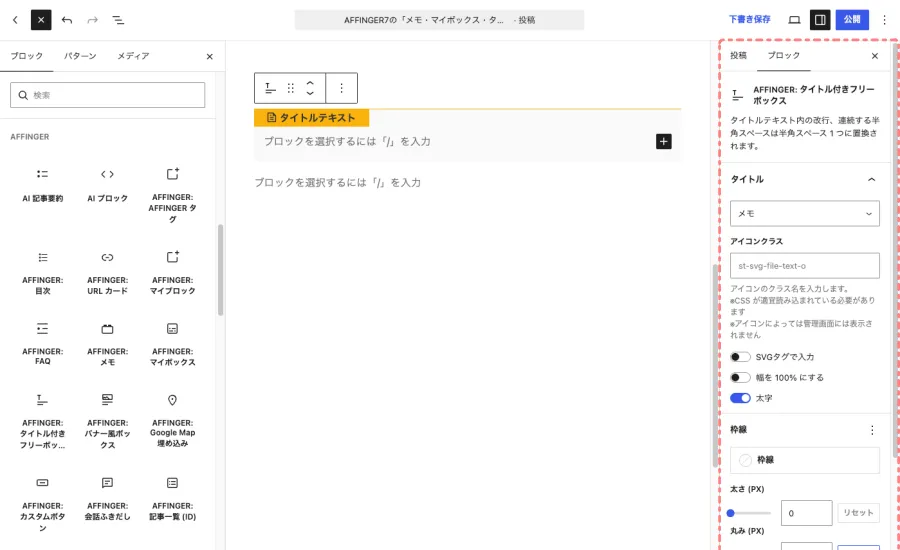The image size is (900, 550).
Task: Insert the AFFINGER: メモ block
Action: (107, 344)
